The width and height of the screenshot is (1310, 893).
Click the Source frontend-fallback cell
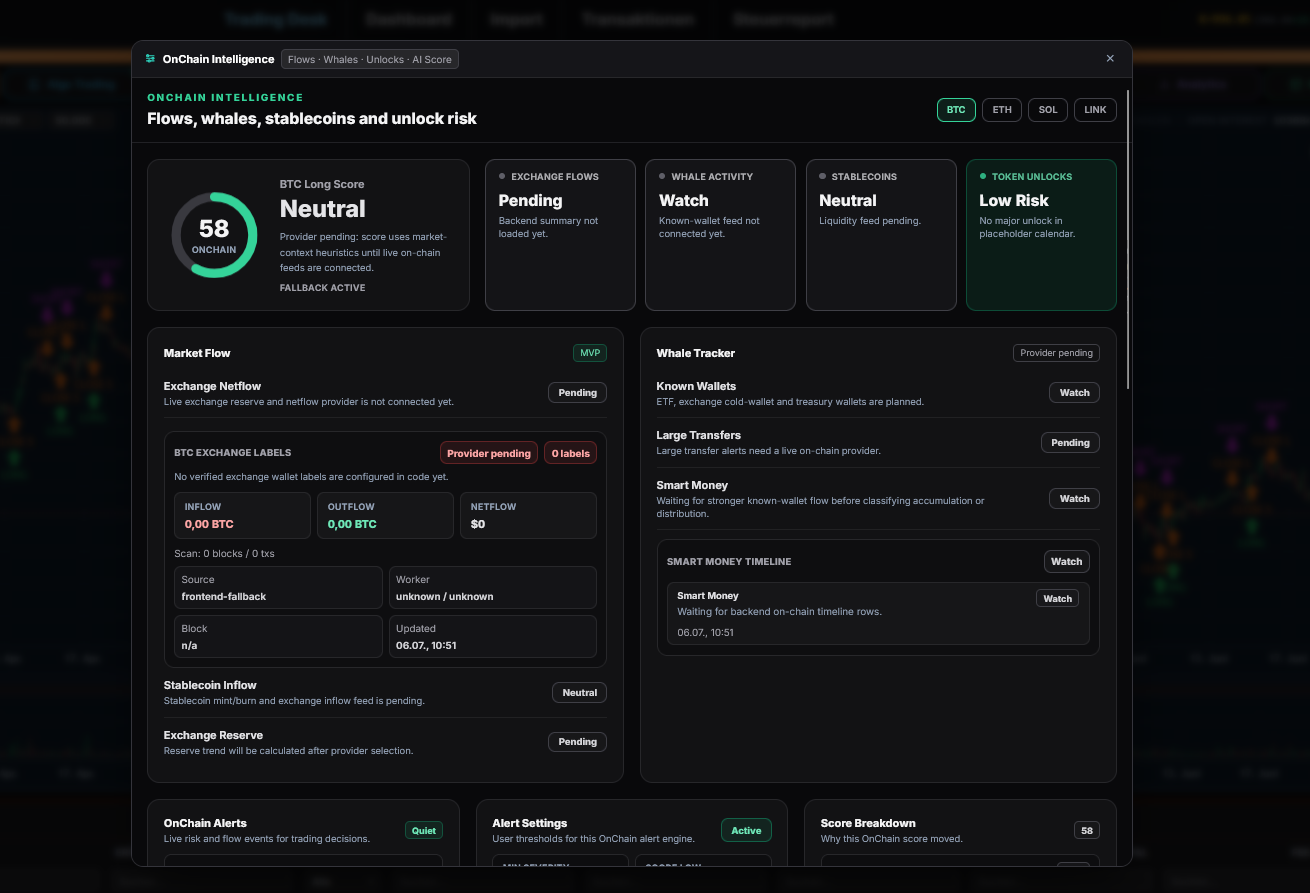pyautogui.click(x=278, y=588)
